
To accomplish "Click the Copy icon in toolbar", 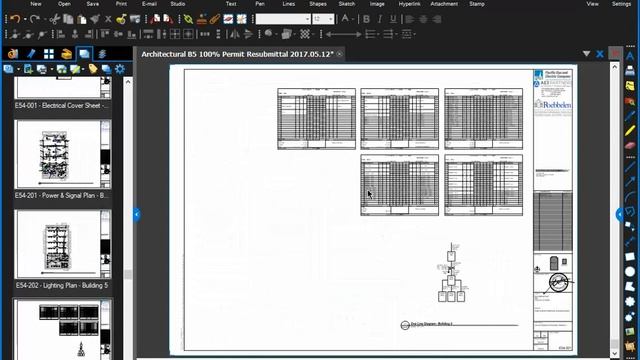I will [68, 19].
